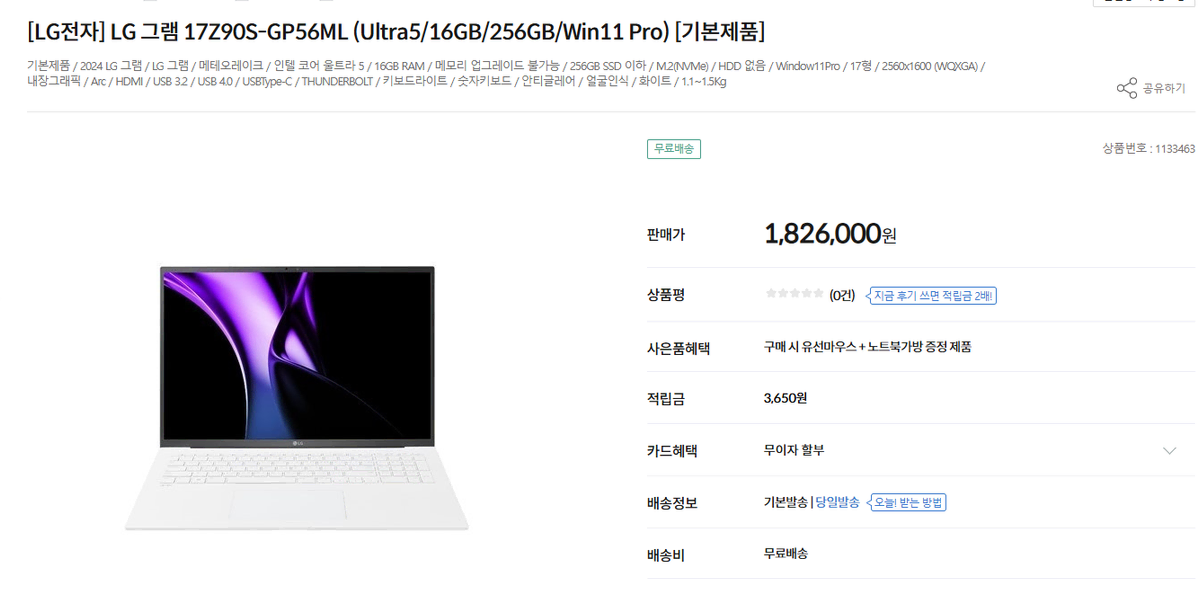Click the 기본발송 shipping text
Image resolution: width=1199 pixels, height=594 pixels.
point(785,502)
